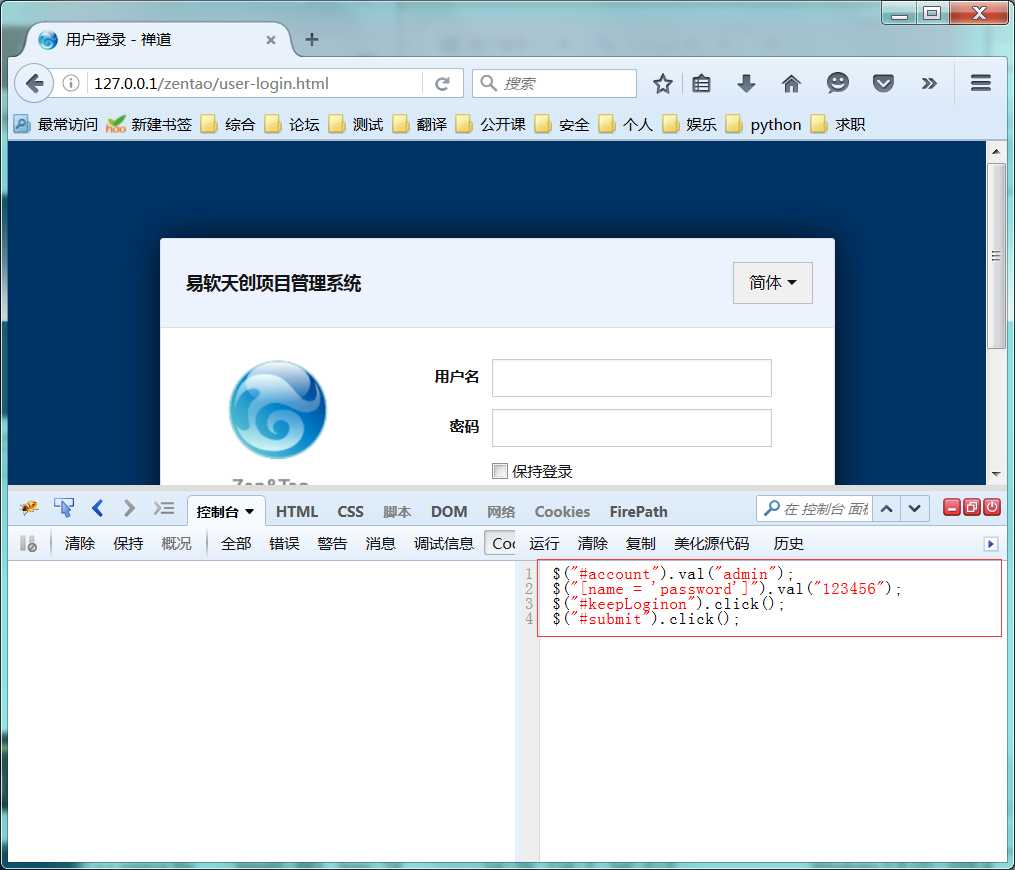
Task: Click the page vertical scrollbar thumb
Action: pos(996,256)
